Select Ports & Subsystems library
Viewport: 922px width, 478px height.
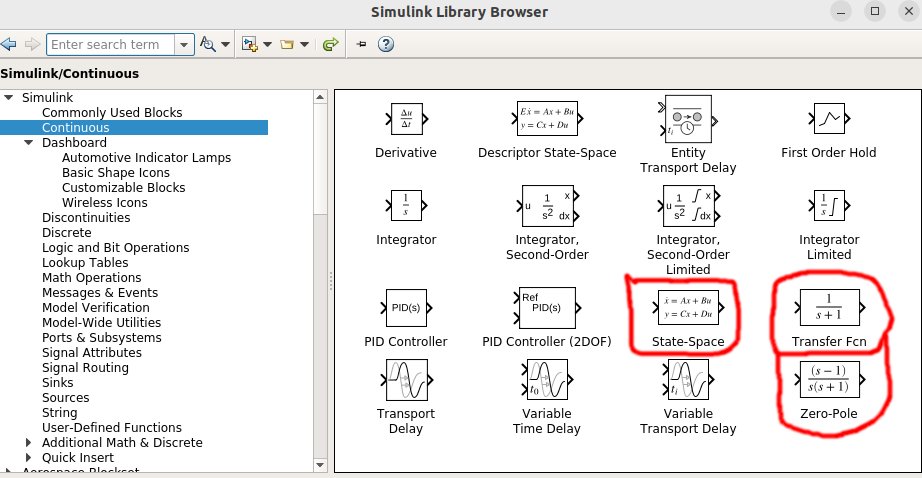click(101, 337)
